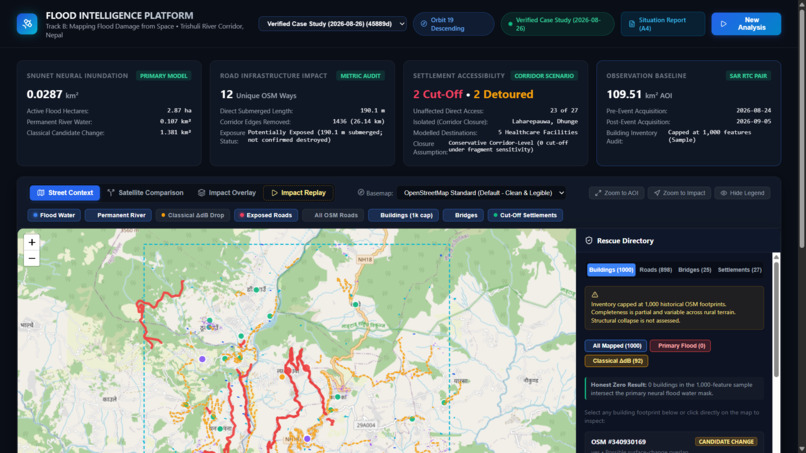The height and width of the screenshot is (453, 806).
Task: Switch to the Impact Overlay tab
Action: [x=227, y=193]
